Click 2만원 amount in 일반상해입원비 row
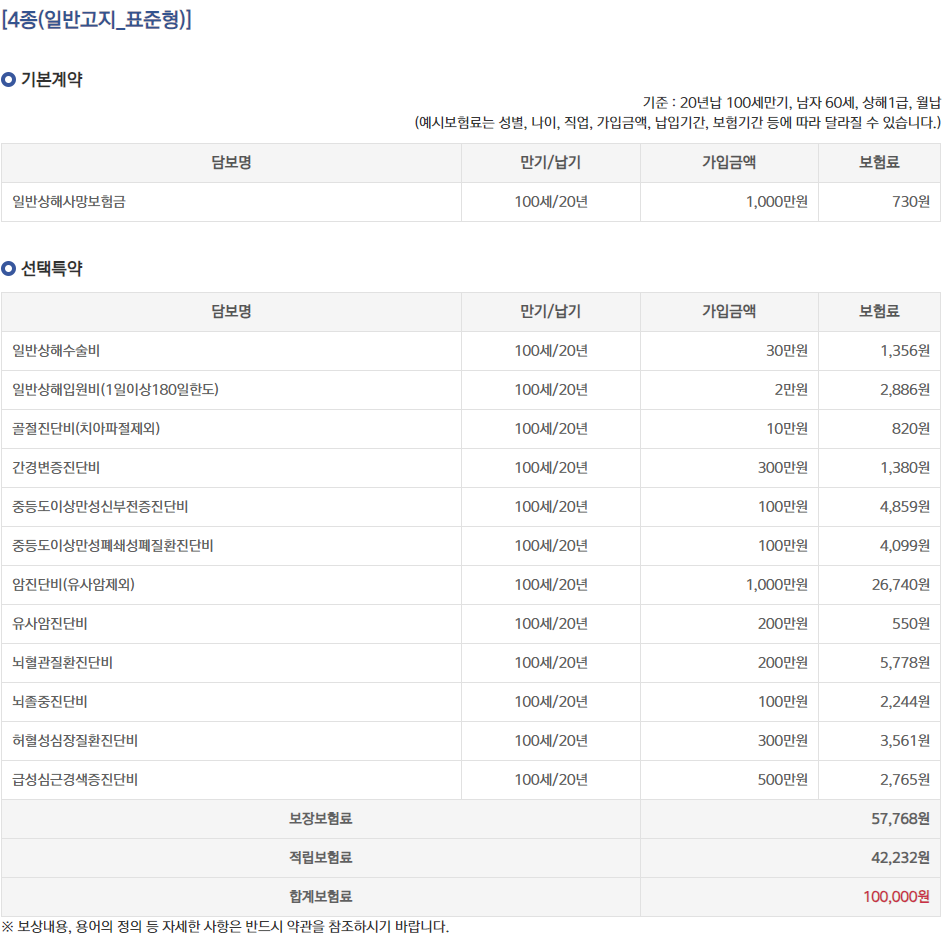This screenshot has height=946, width=944. (791, 390)
